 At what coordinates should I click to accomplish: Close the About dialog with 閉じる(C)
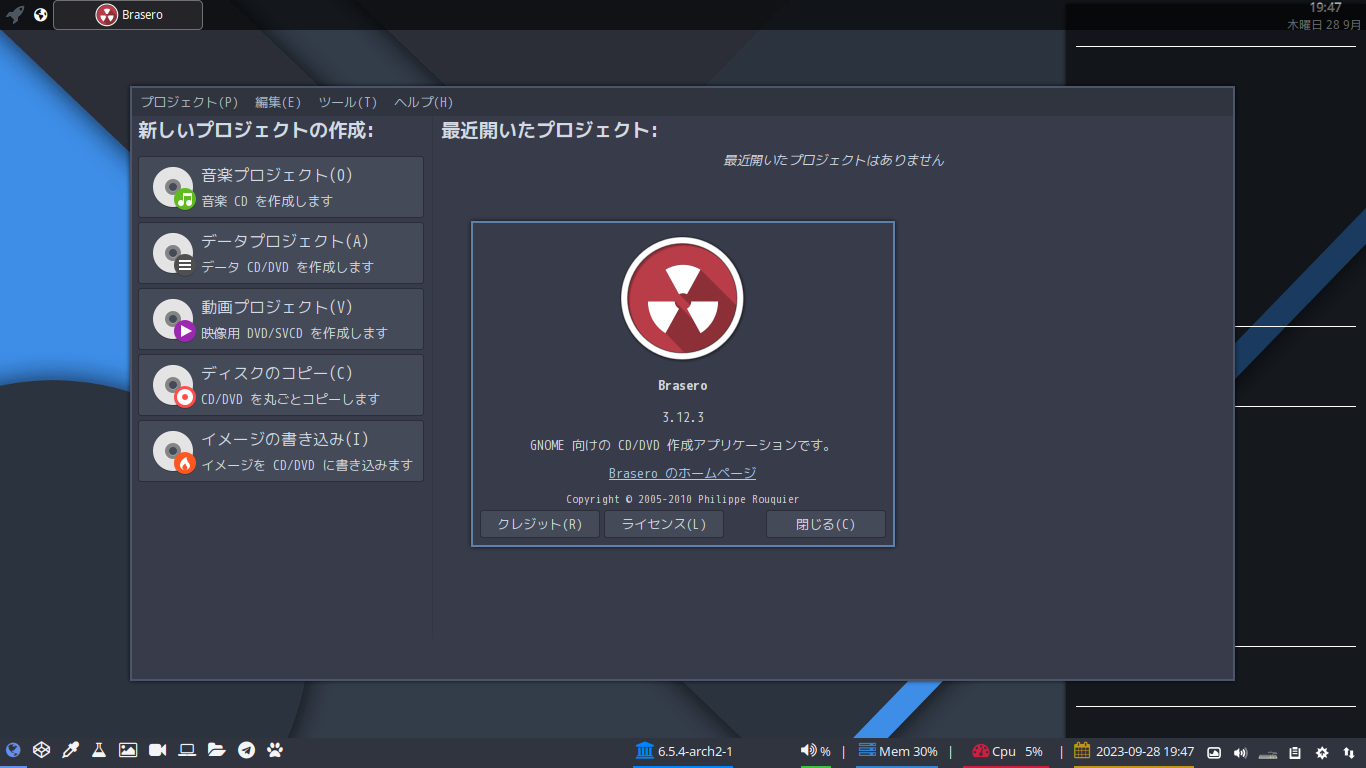(x=826, y=524)
